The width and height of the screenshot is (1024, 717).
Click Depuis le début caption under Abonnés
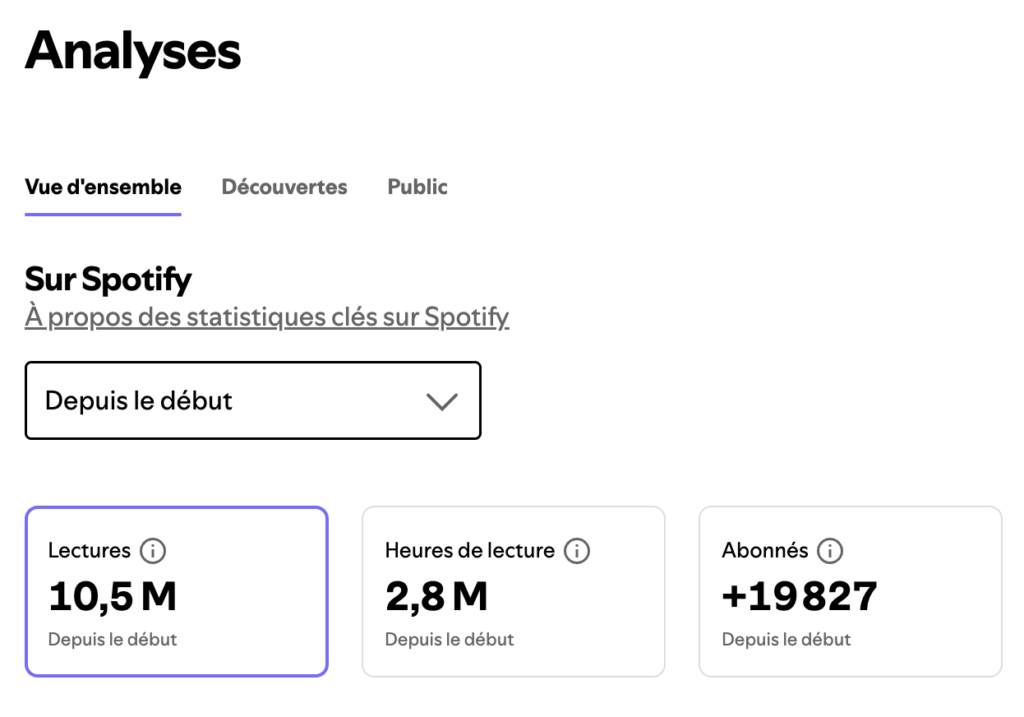786,639
